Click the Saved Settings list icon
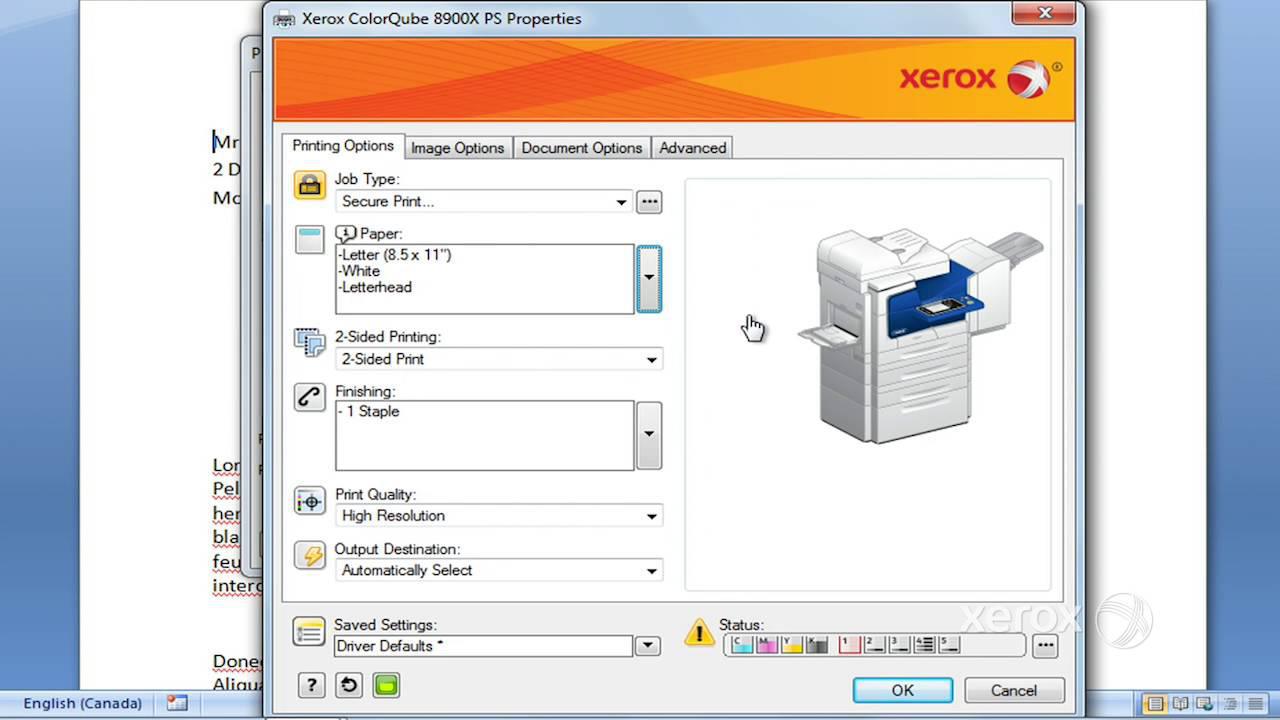The image size is (1280, 720). [x=309, y=632]
